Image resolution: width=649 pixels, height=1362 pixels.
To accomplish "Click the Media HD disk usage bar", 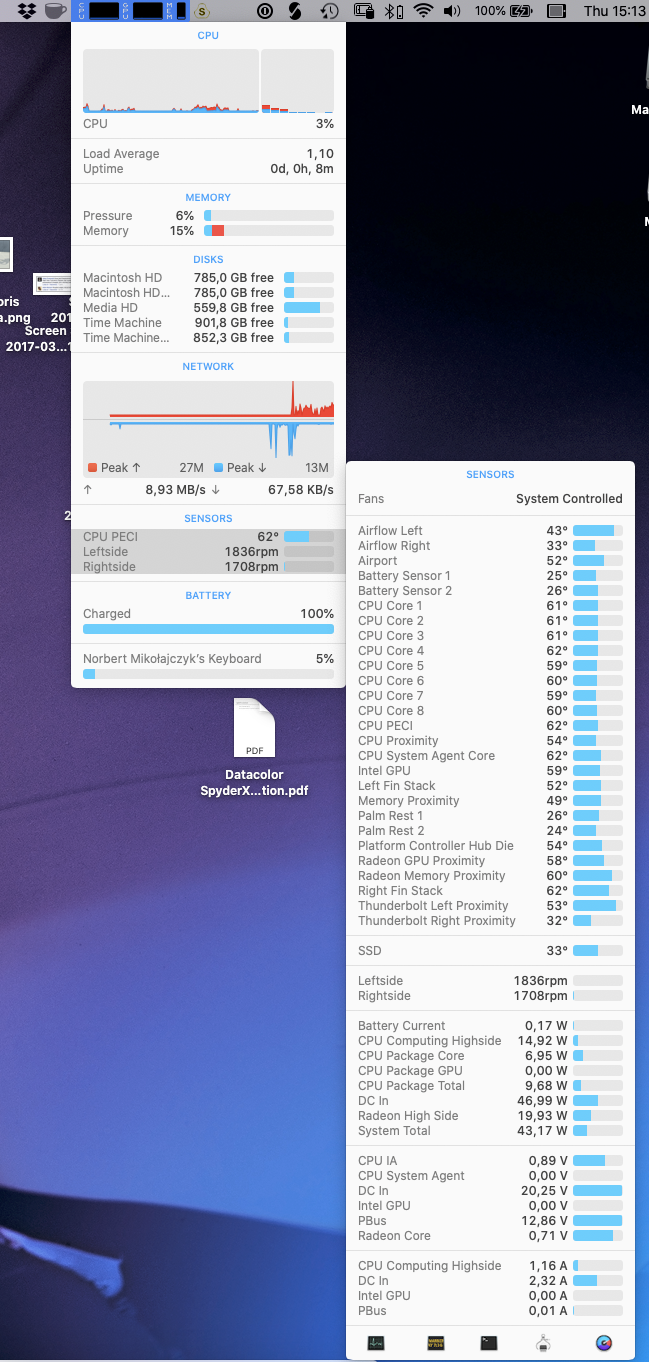I will click(x=309, y=308).
